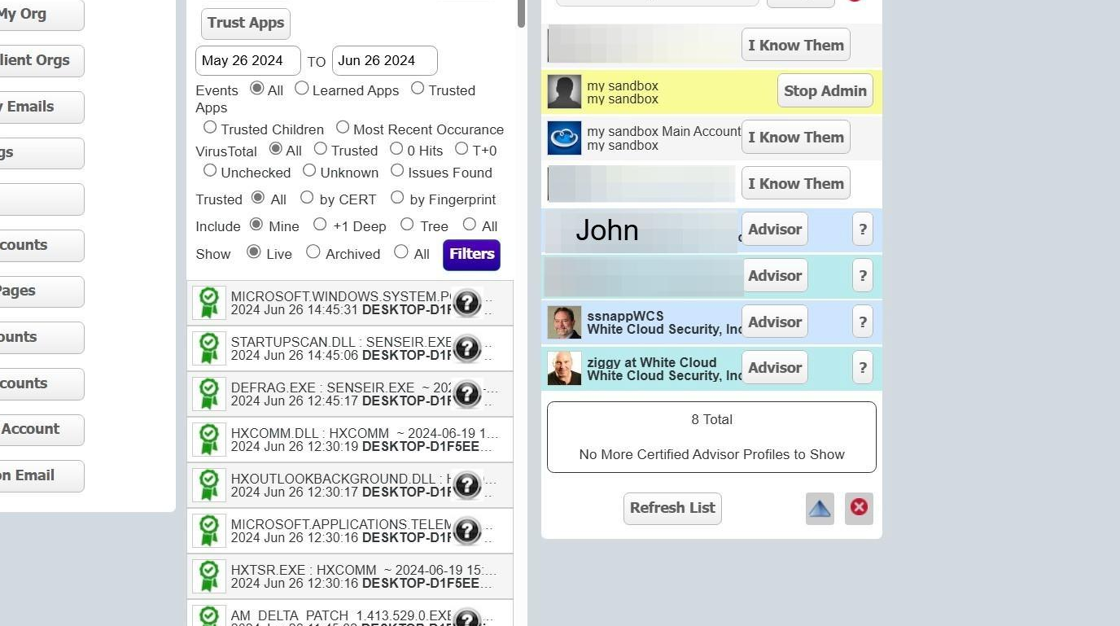1120x626 pixels.
Task: Click ssnappWCS's profile photo
Action: pyautogui.click(x=564, y=322)
